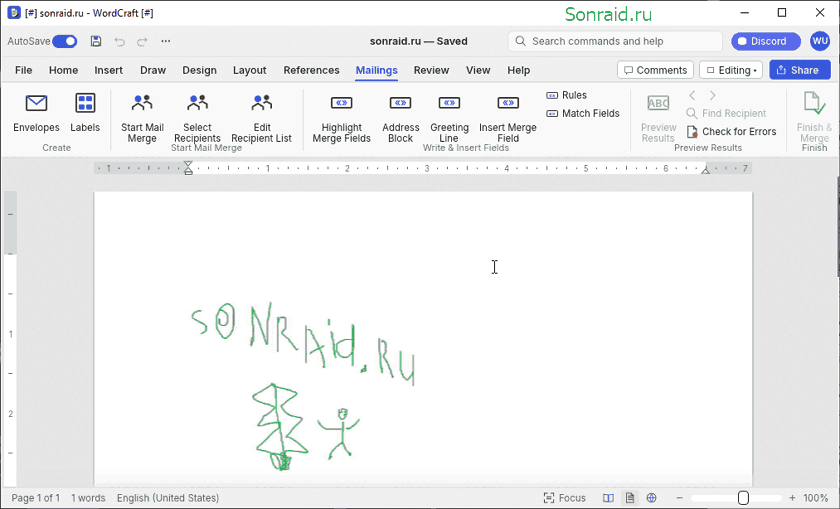This screenshot has height=509, width=840.
Task: Click Page 1 of 1 status
Action: pos(36,498)
